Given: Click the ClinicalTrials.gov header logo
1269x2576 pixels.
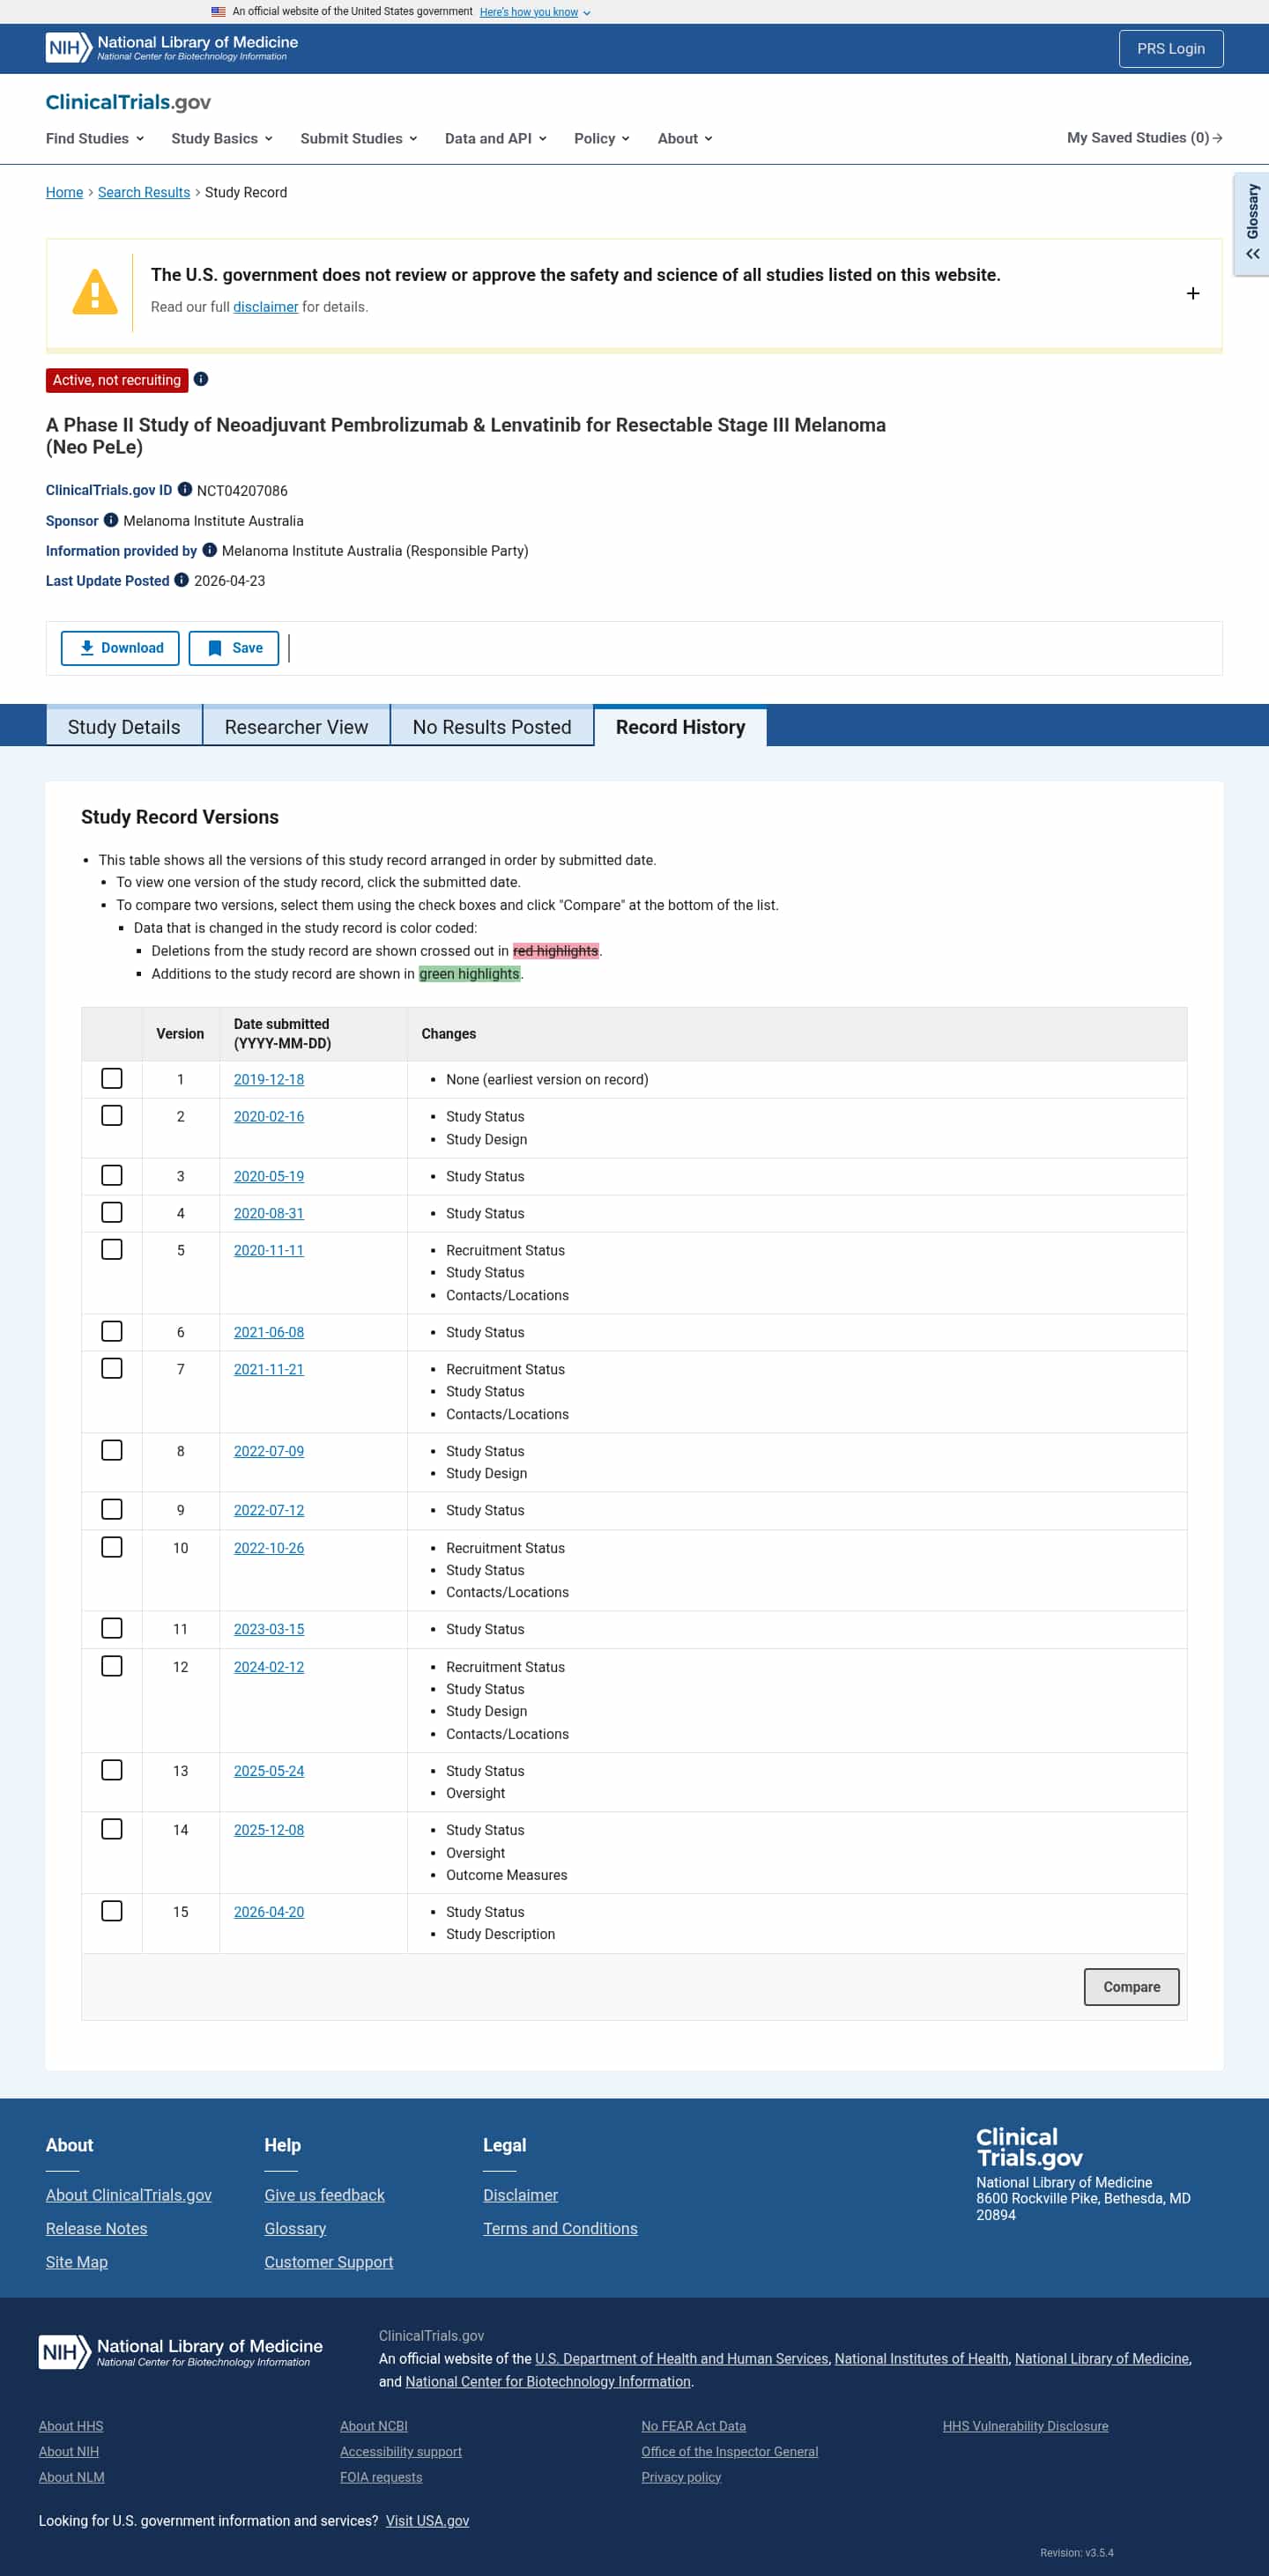Looking at the screenshot, I should 128,102.
